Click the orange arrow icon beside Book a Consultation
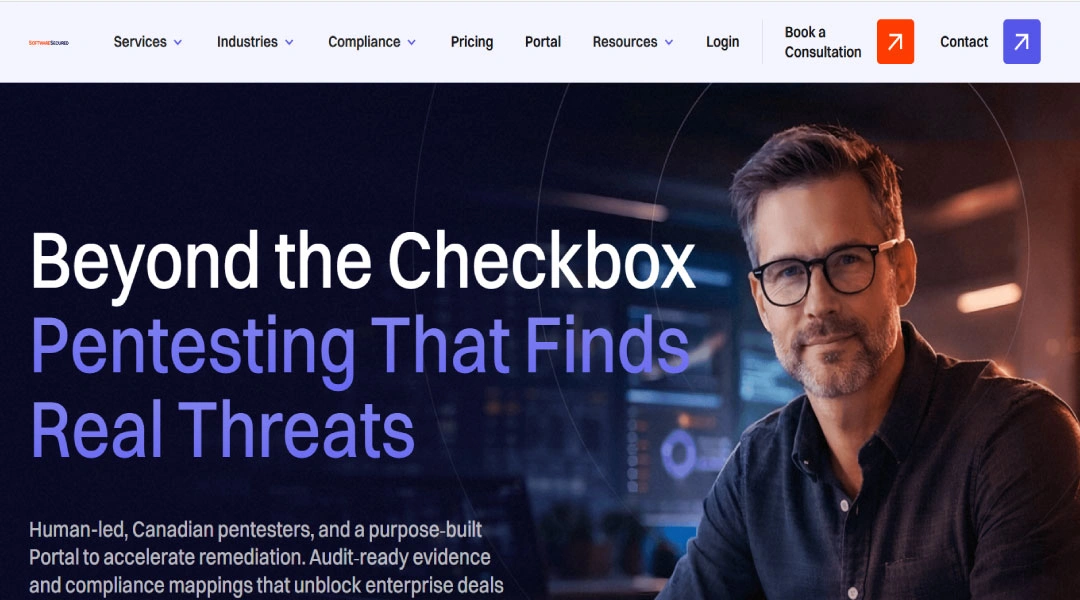Screen dimensions: 1080x600 895,42
